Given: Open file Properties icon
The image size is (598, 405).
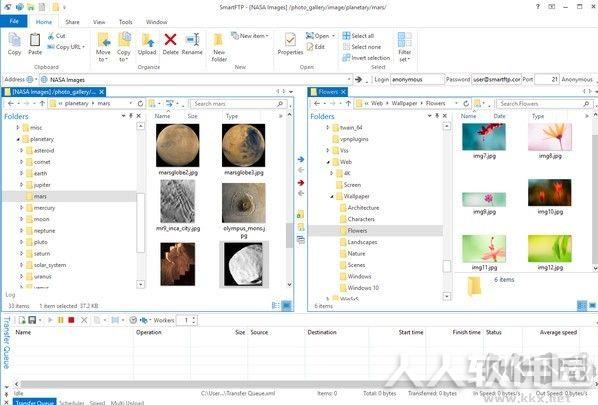Looking at the screenshot, I should tap(290, 40).
